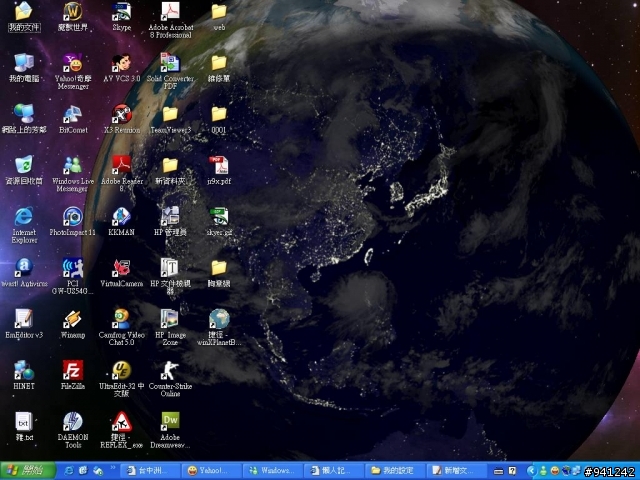Open the Windows Start (開始) menu
The image size is (640, 480).
pyautogui.click(x=28, y=471)
